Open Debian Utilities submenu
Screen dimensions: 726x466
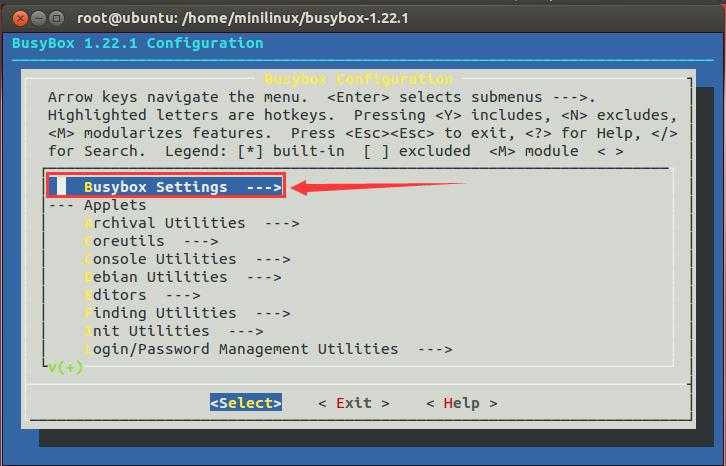click(x=182, y=277)
